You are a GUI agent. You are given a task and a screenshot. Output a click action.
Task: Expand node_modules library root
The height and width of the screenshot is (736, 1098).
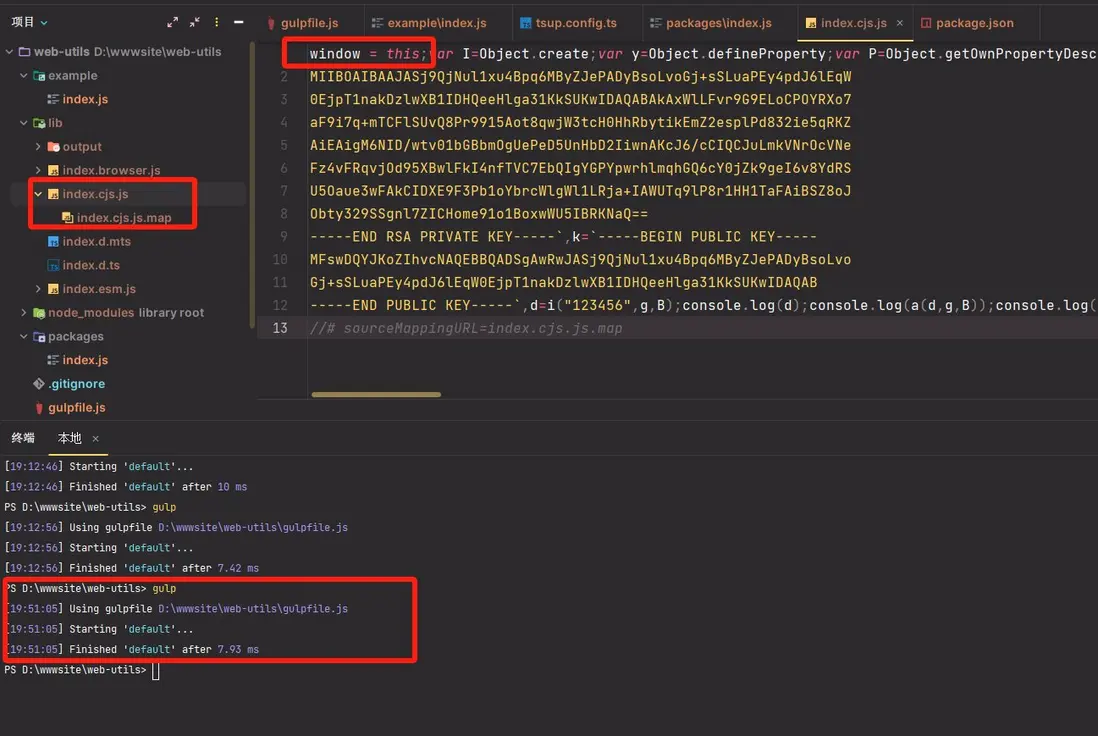click(x=24, y=312)
